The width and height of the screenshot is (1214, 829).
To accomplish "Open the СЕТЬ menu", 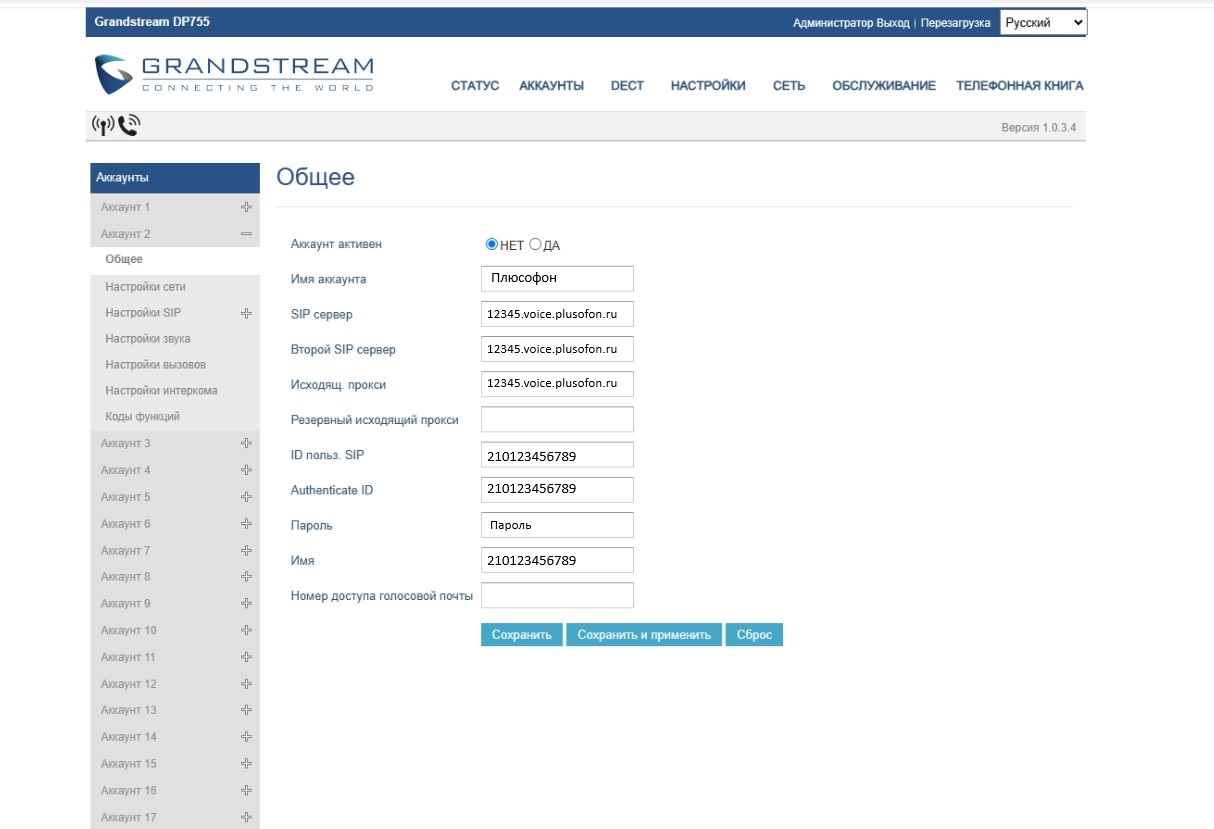I will 789,86.
